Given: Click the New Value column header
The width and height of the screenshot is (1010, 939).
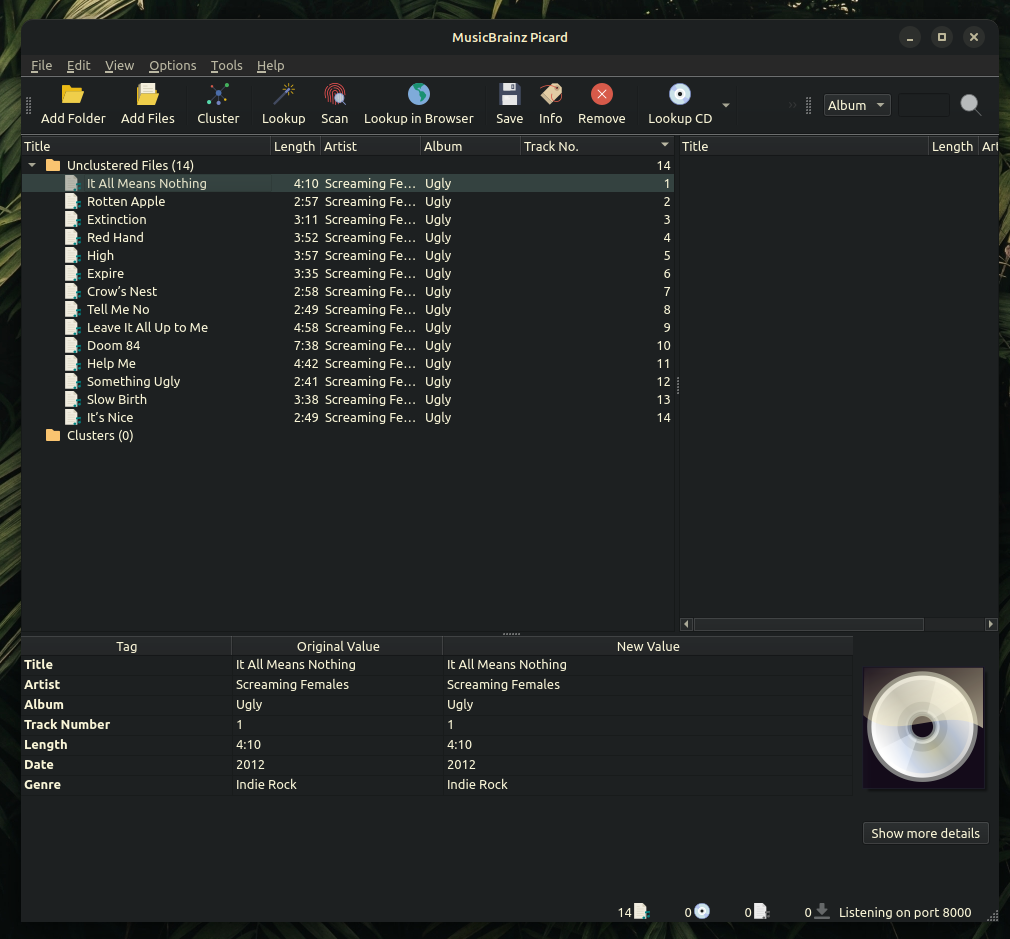Looking at the screenshot, I should click(648, 647).
